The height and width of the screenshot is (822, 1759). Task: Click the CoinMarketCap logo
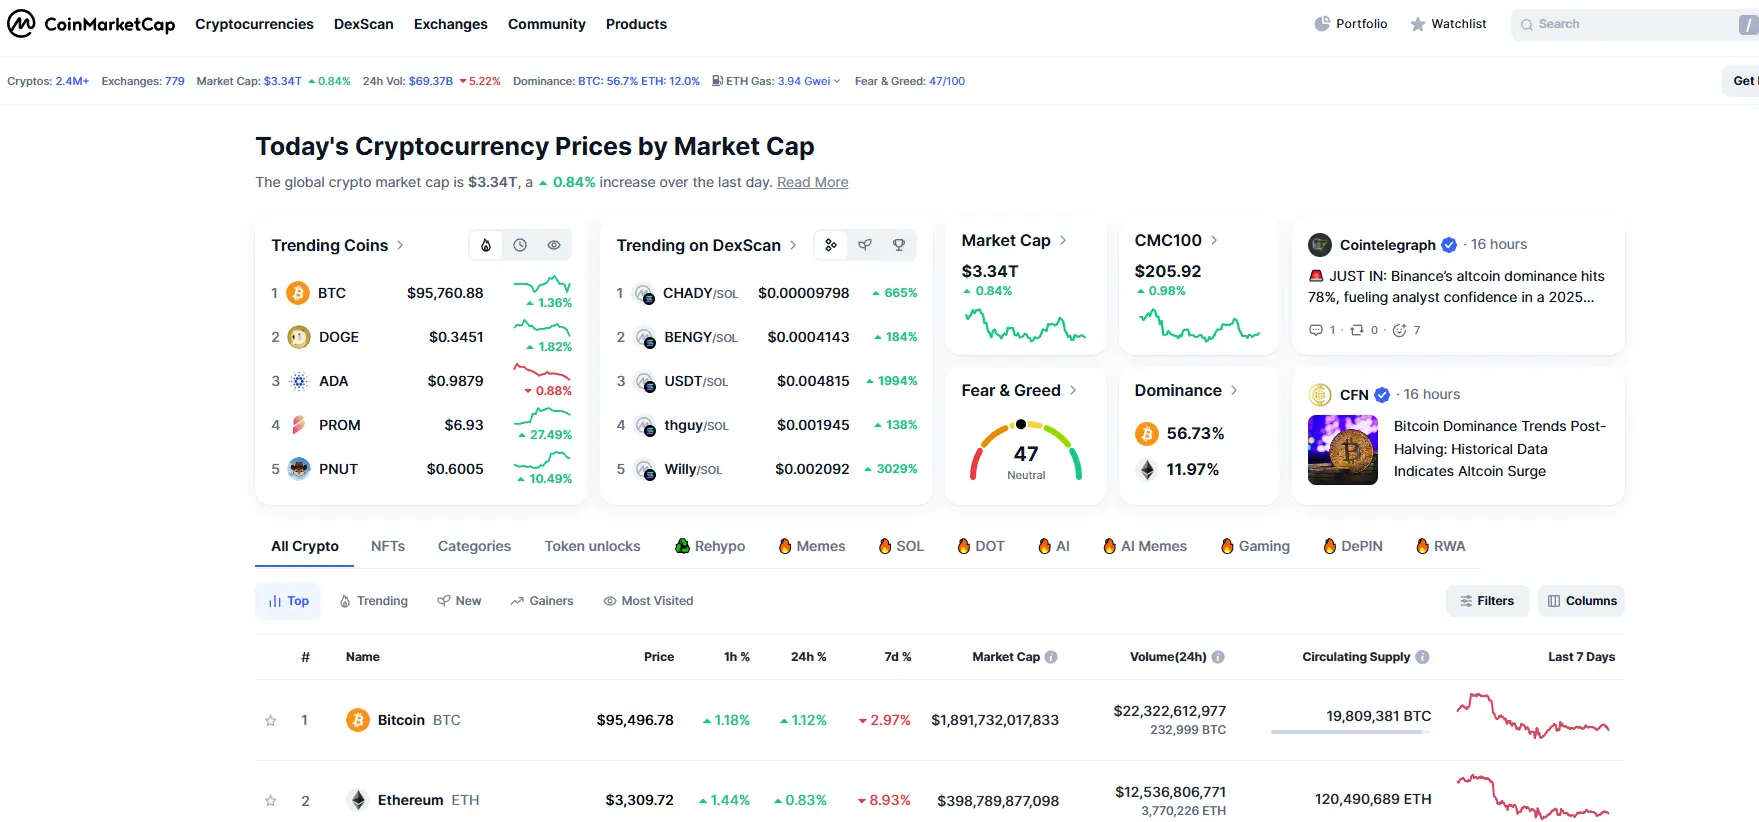coord(91,24)
